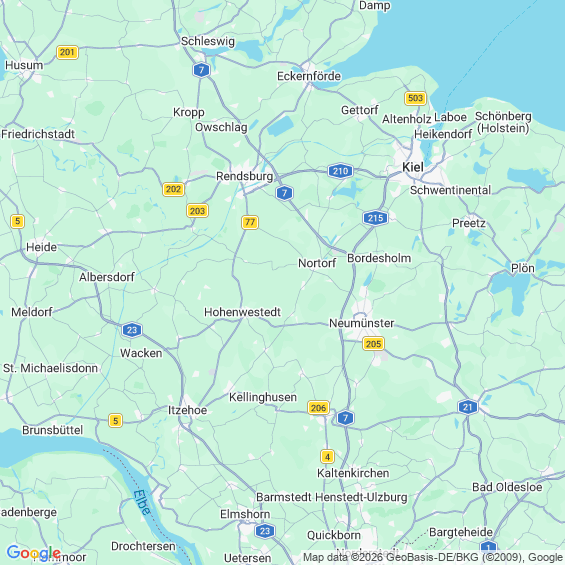Image resolution: width=565 pixels, height=565 pixels.
Task: Click the Plön town label
Action: [x=523, y=268]
